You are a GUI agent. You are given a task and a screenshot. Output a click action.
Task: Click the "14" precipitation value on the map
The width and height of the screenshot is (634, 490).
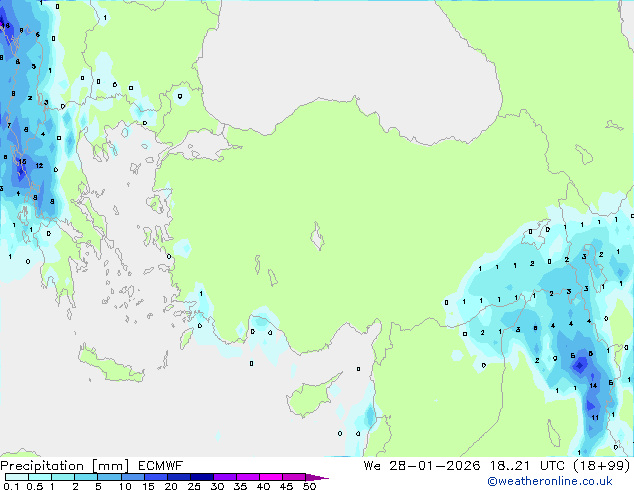coord(593,385)
